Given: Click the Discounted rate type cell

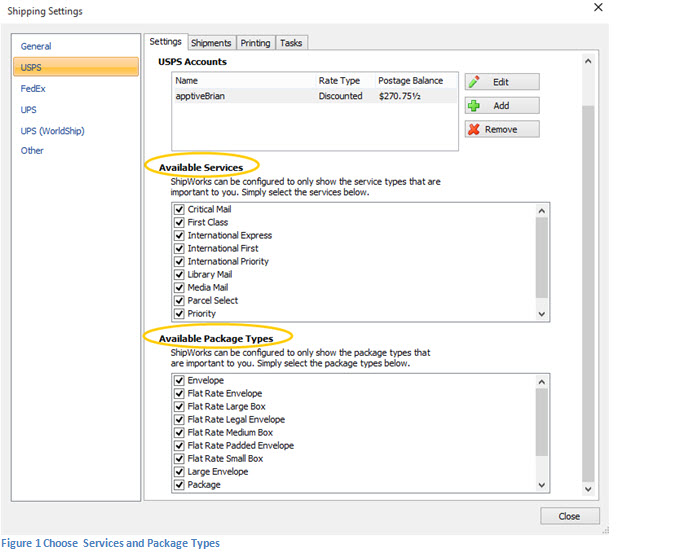Looking at the screenshot, I should 340,96.
